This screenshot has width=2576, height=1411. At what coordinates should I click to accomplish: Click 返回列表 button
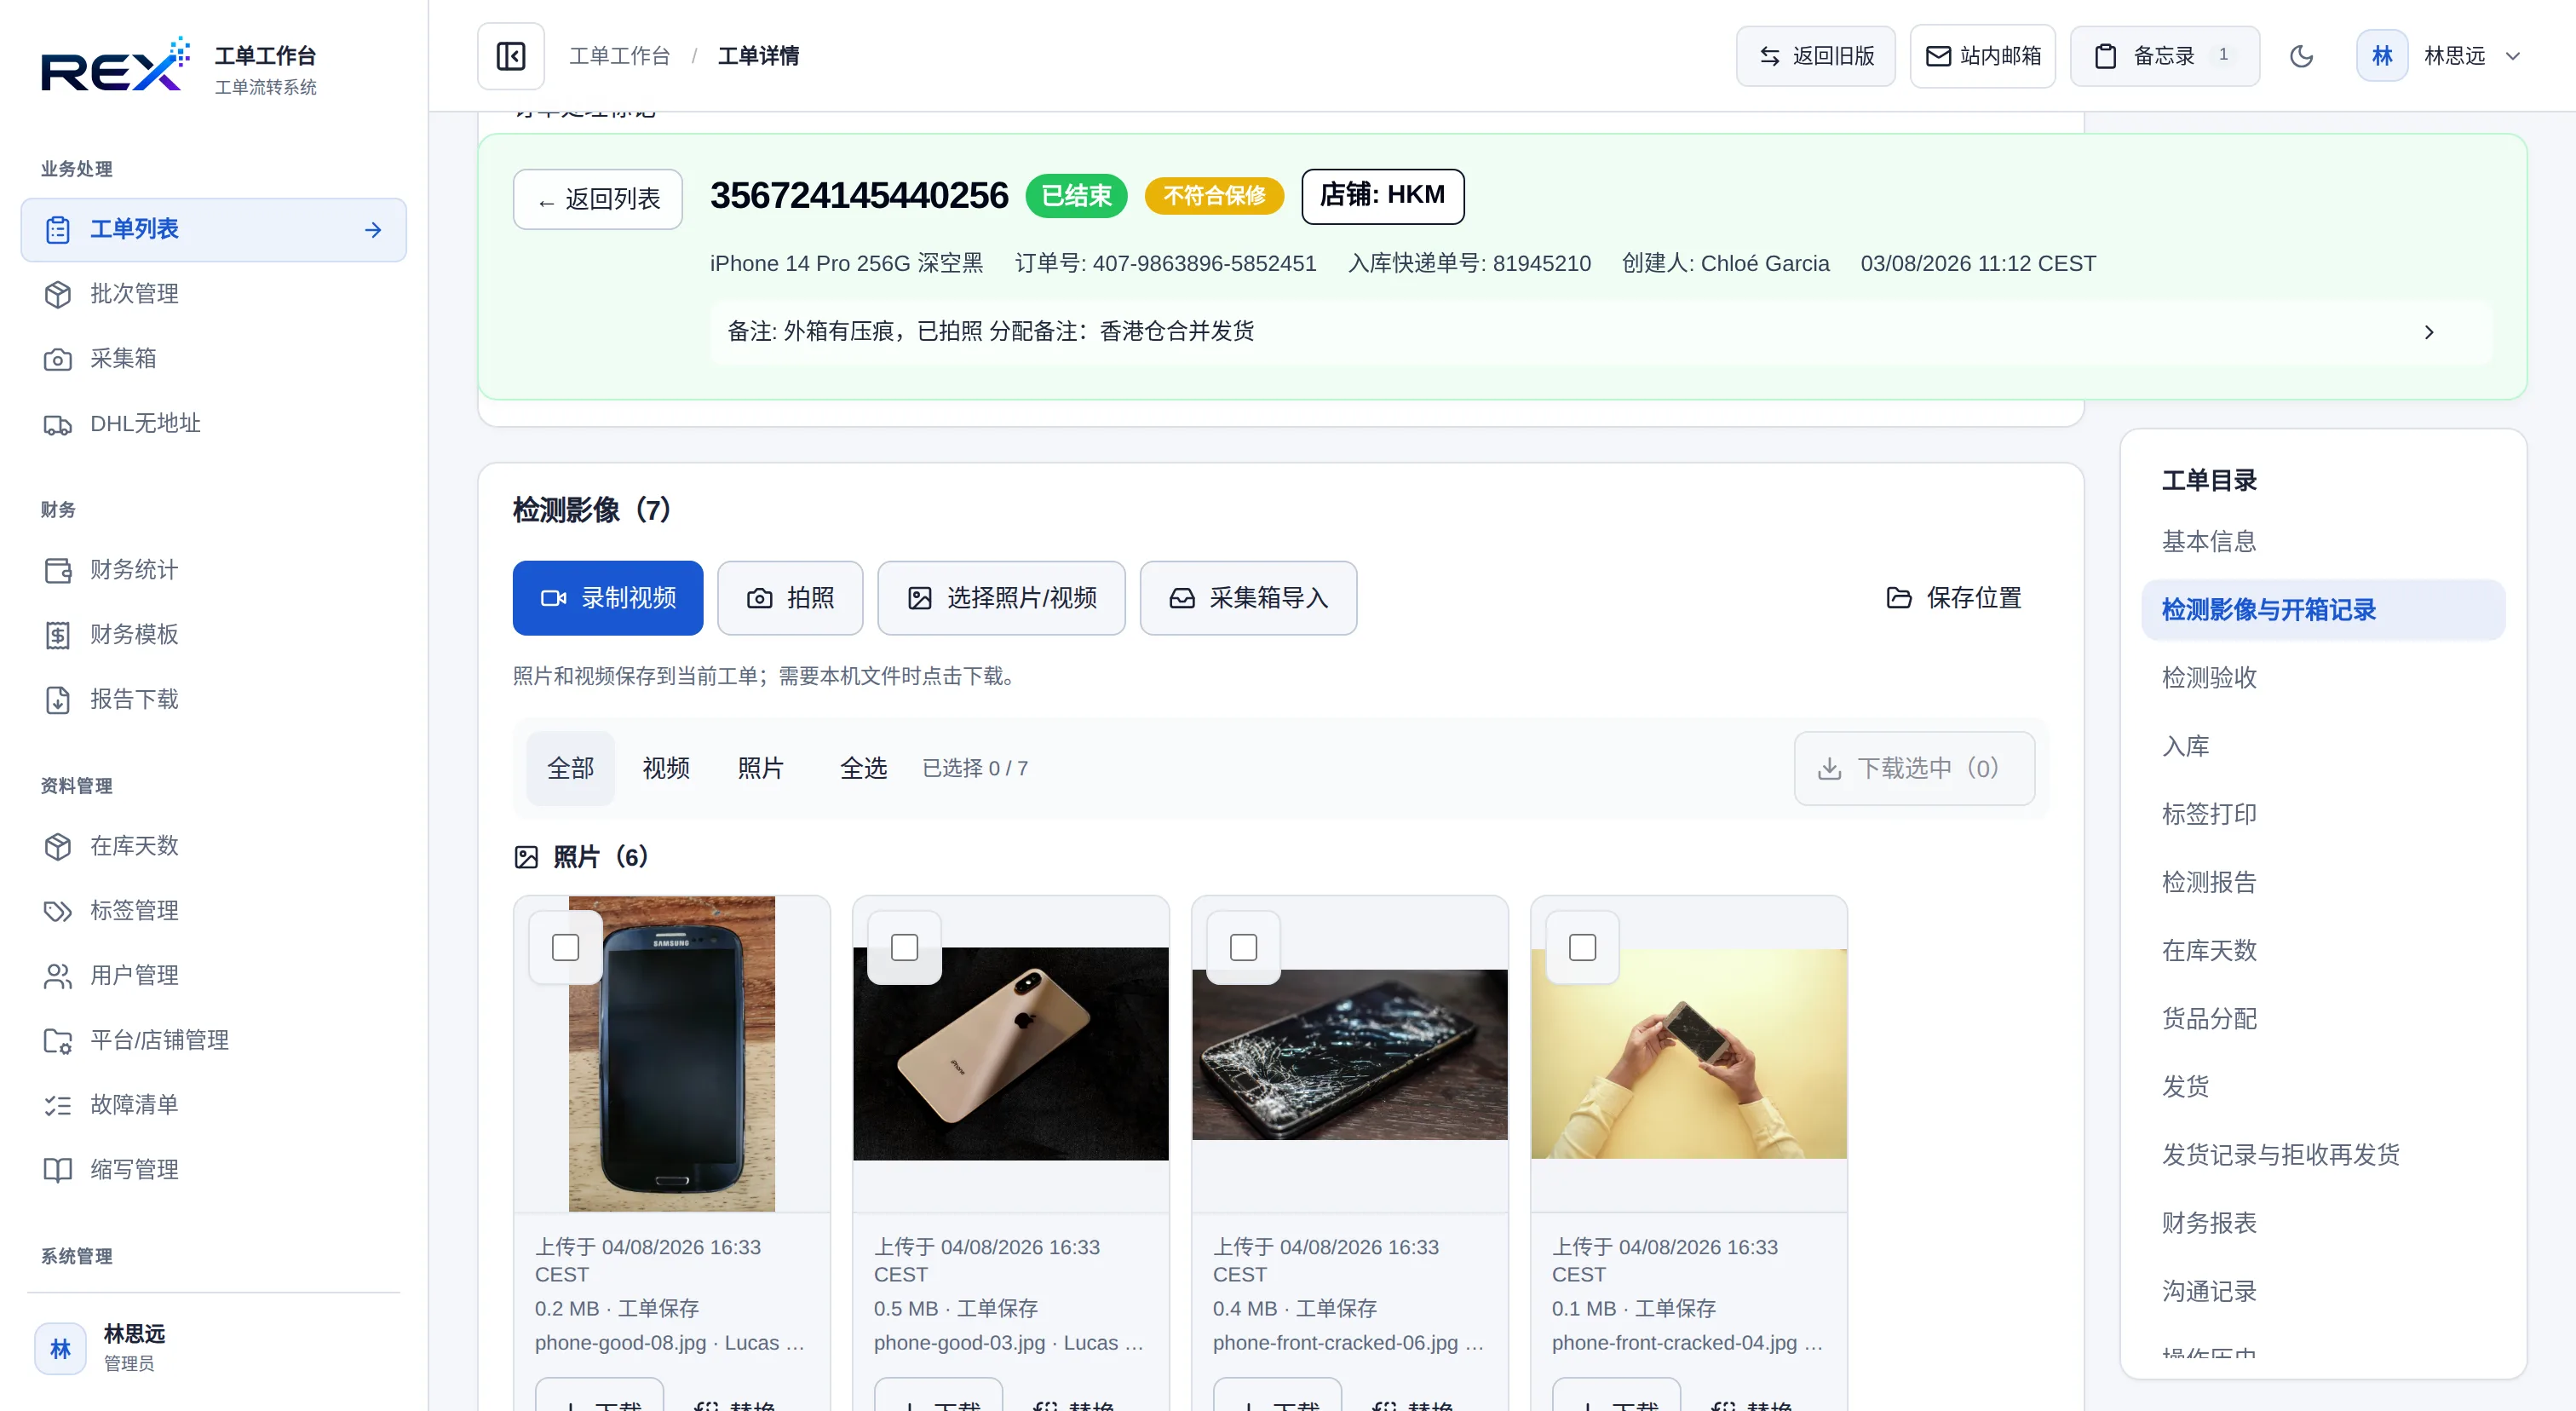[598, 199]
